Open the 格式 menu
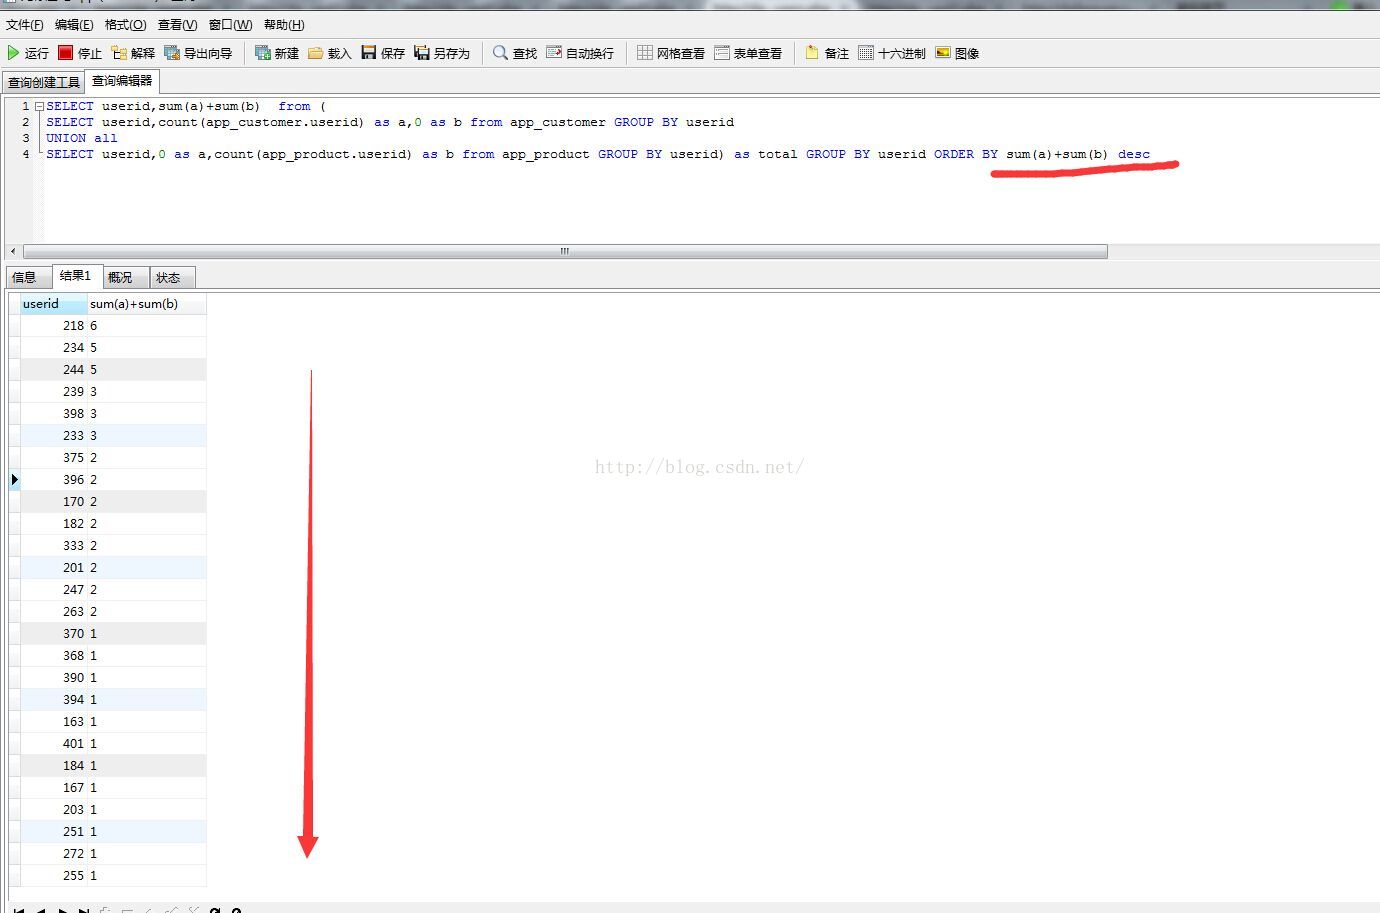This screenshot has width=1380, height=913. (x=125, y=24)
